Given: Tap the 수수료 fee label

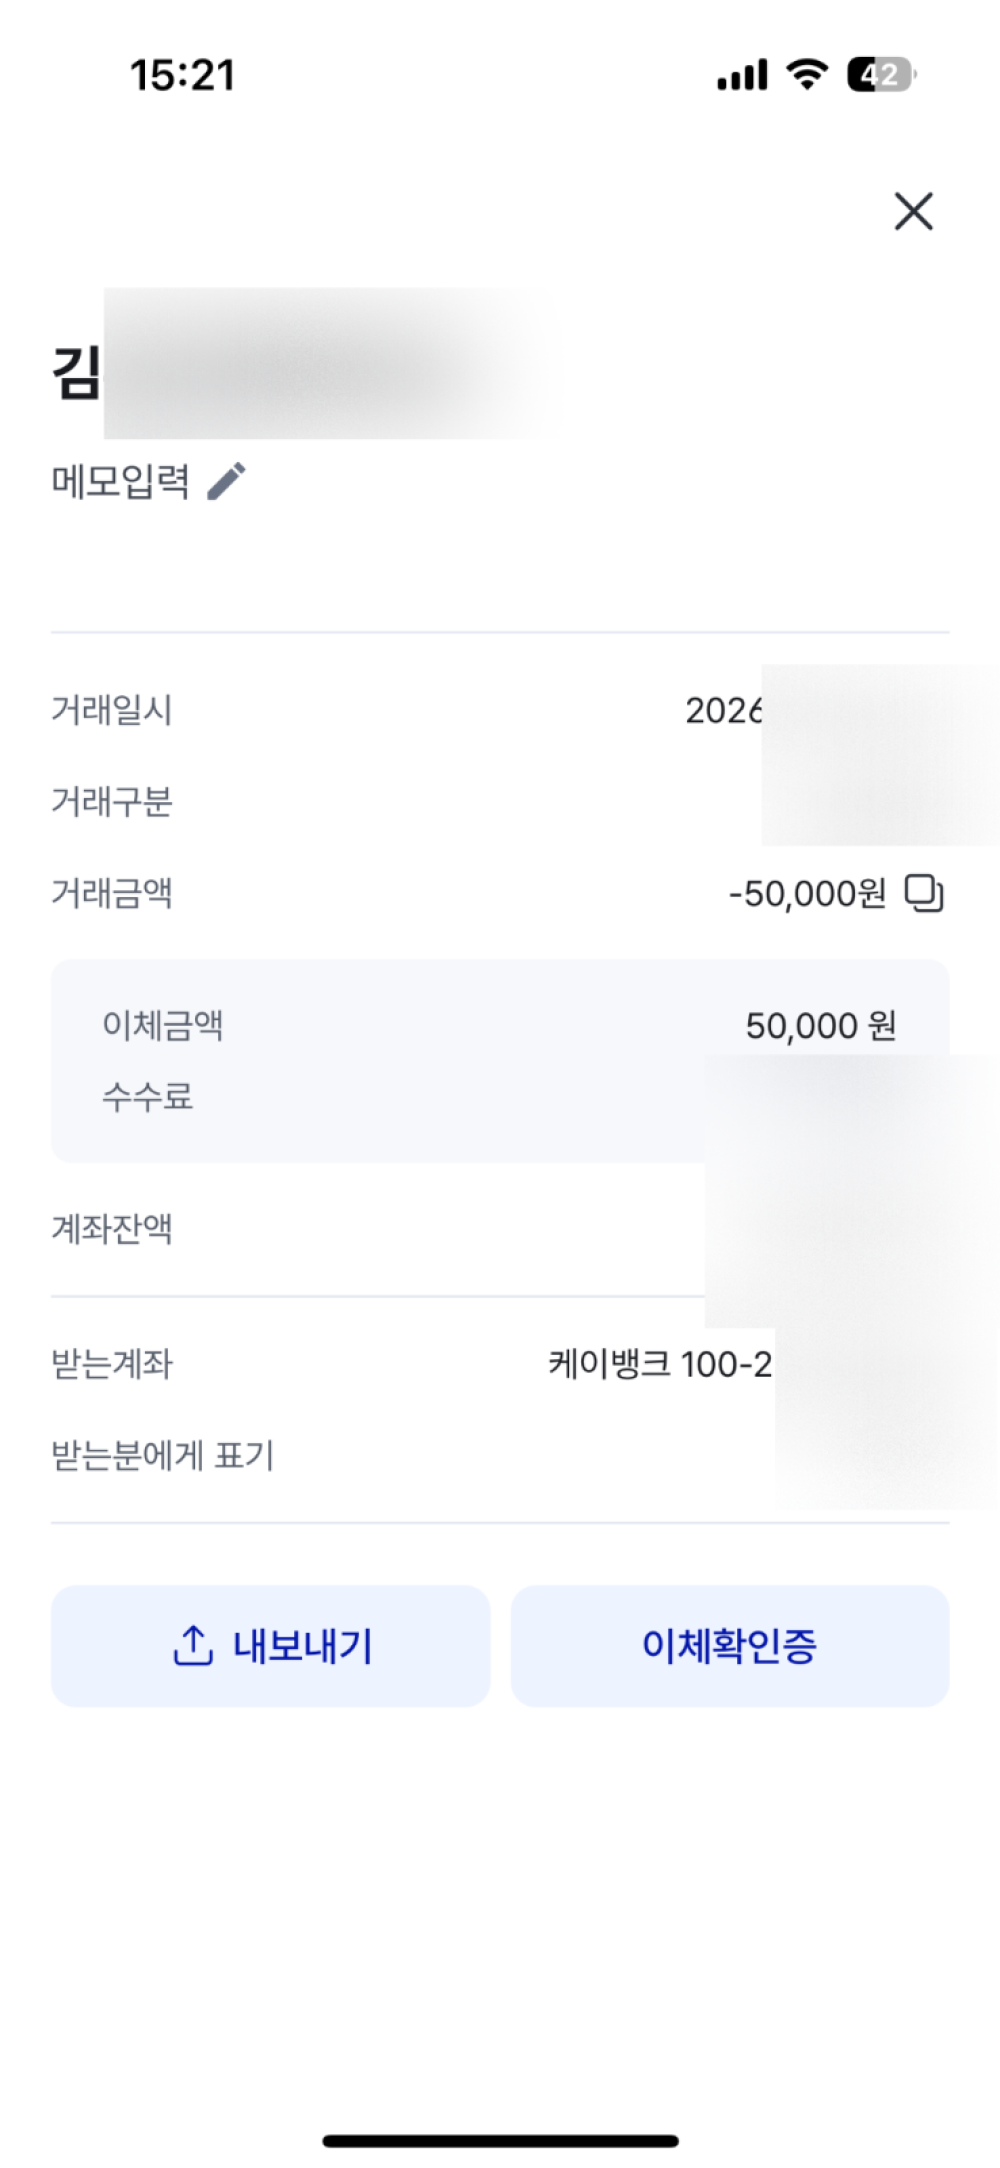Looking at the screenshot, I should [x=147, y=1096].
